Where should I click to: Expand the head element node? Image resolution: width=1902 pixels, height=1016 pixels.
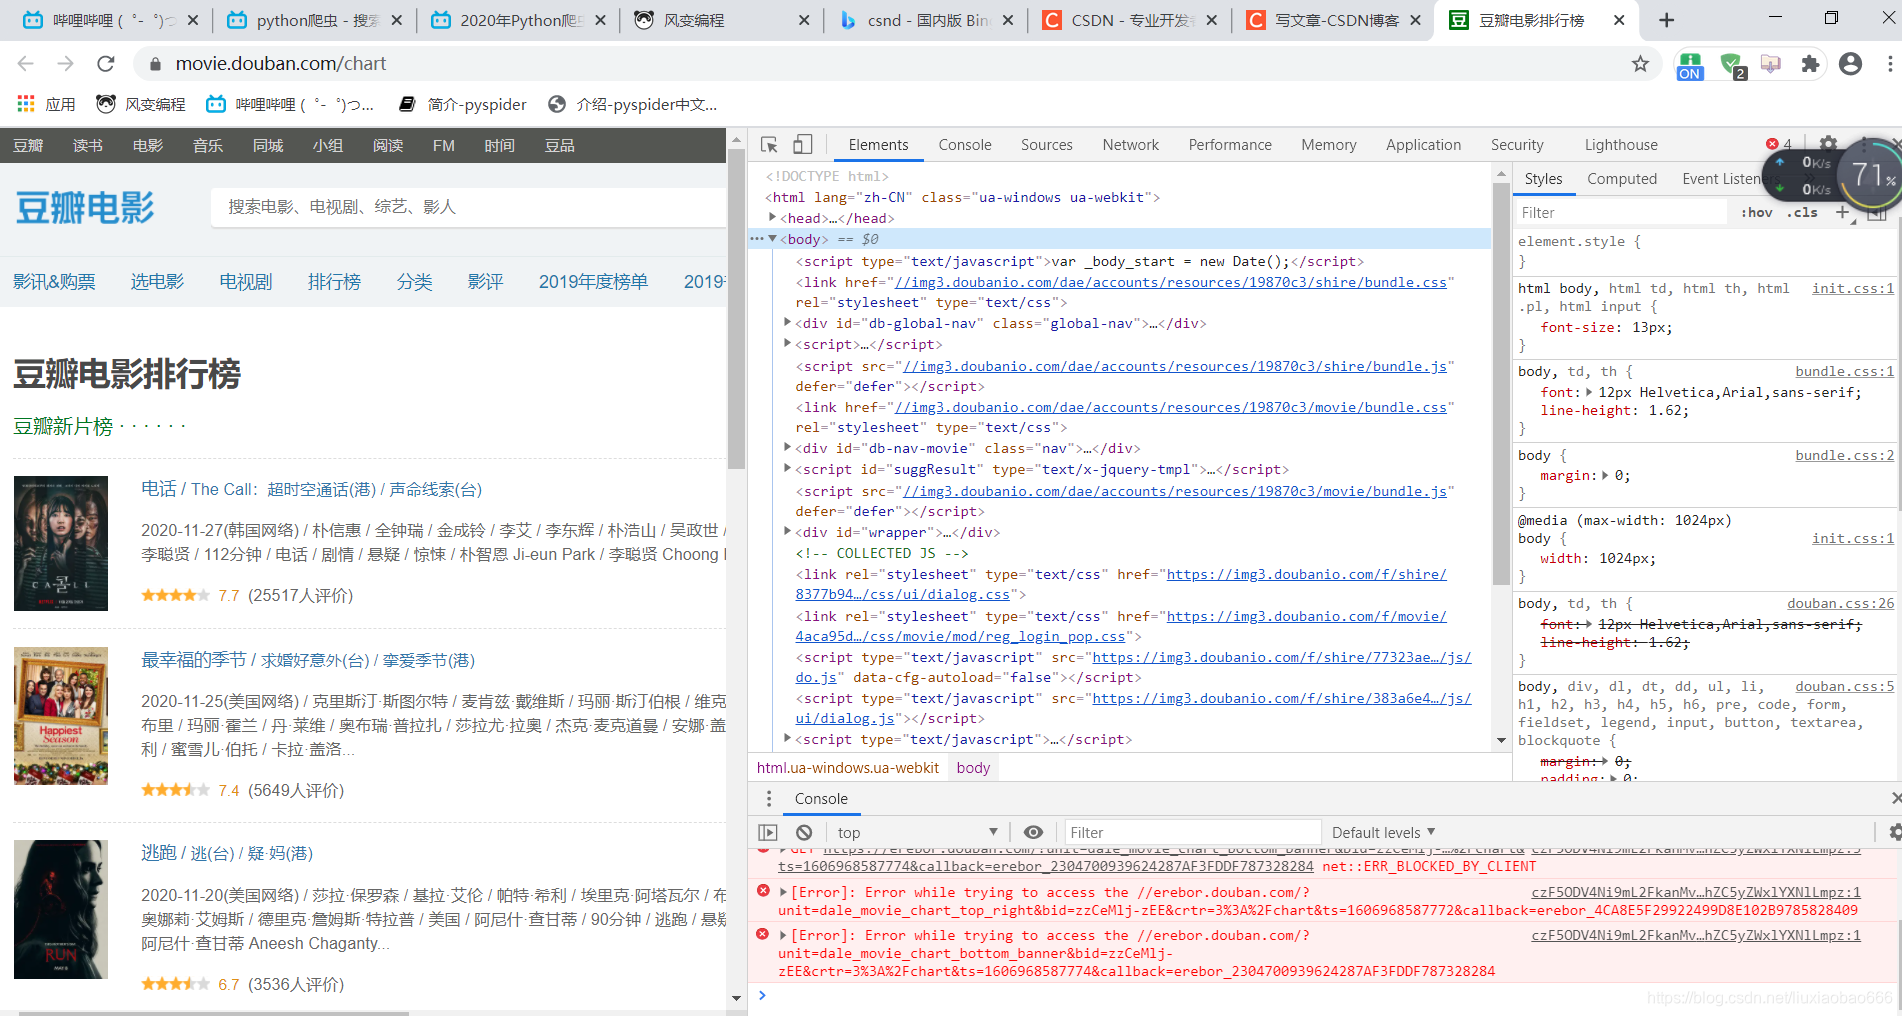tap(772, 217)
